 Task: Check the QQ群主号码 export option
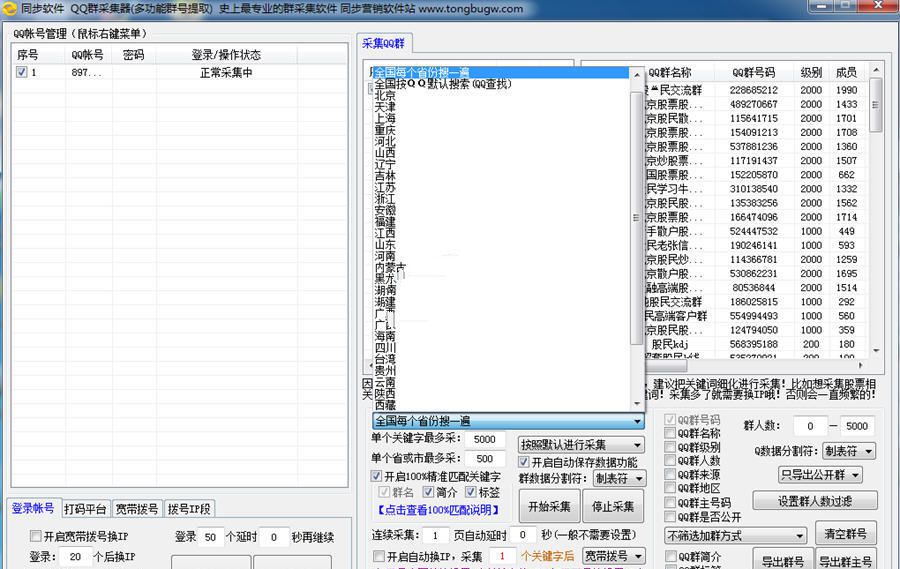tap(670, 502)
